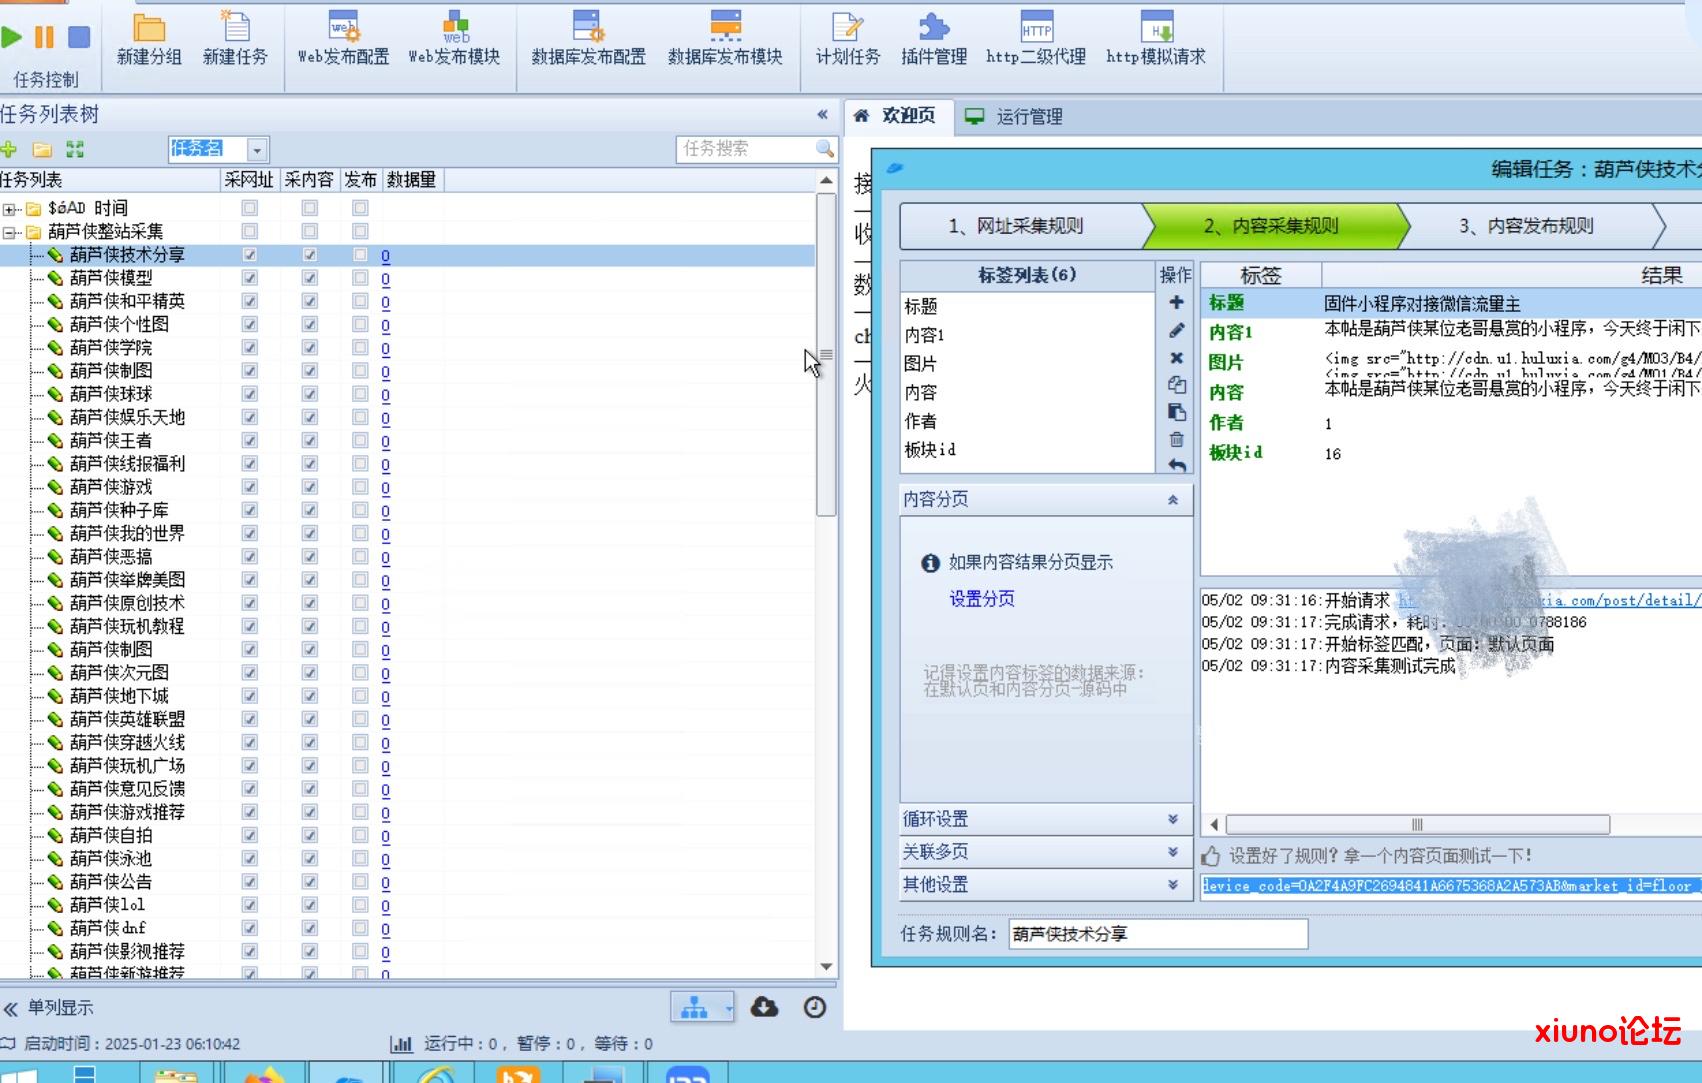Edit selected label with pencil icon
This screenshot has width=1702, height=1083.
click(x=1176, y=330)
